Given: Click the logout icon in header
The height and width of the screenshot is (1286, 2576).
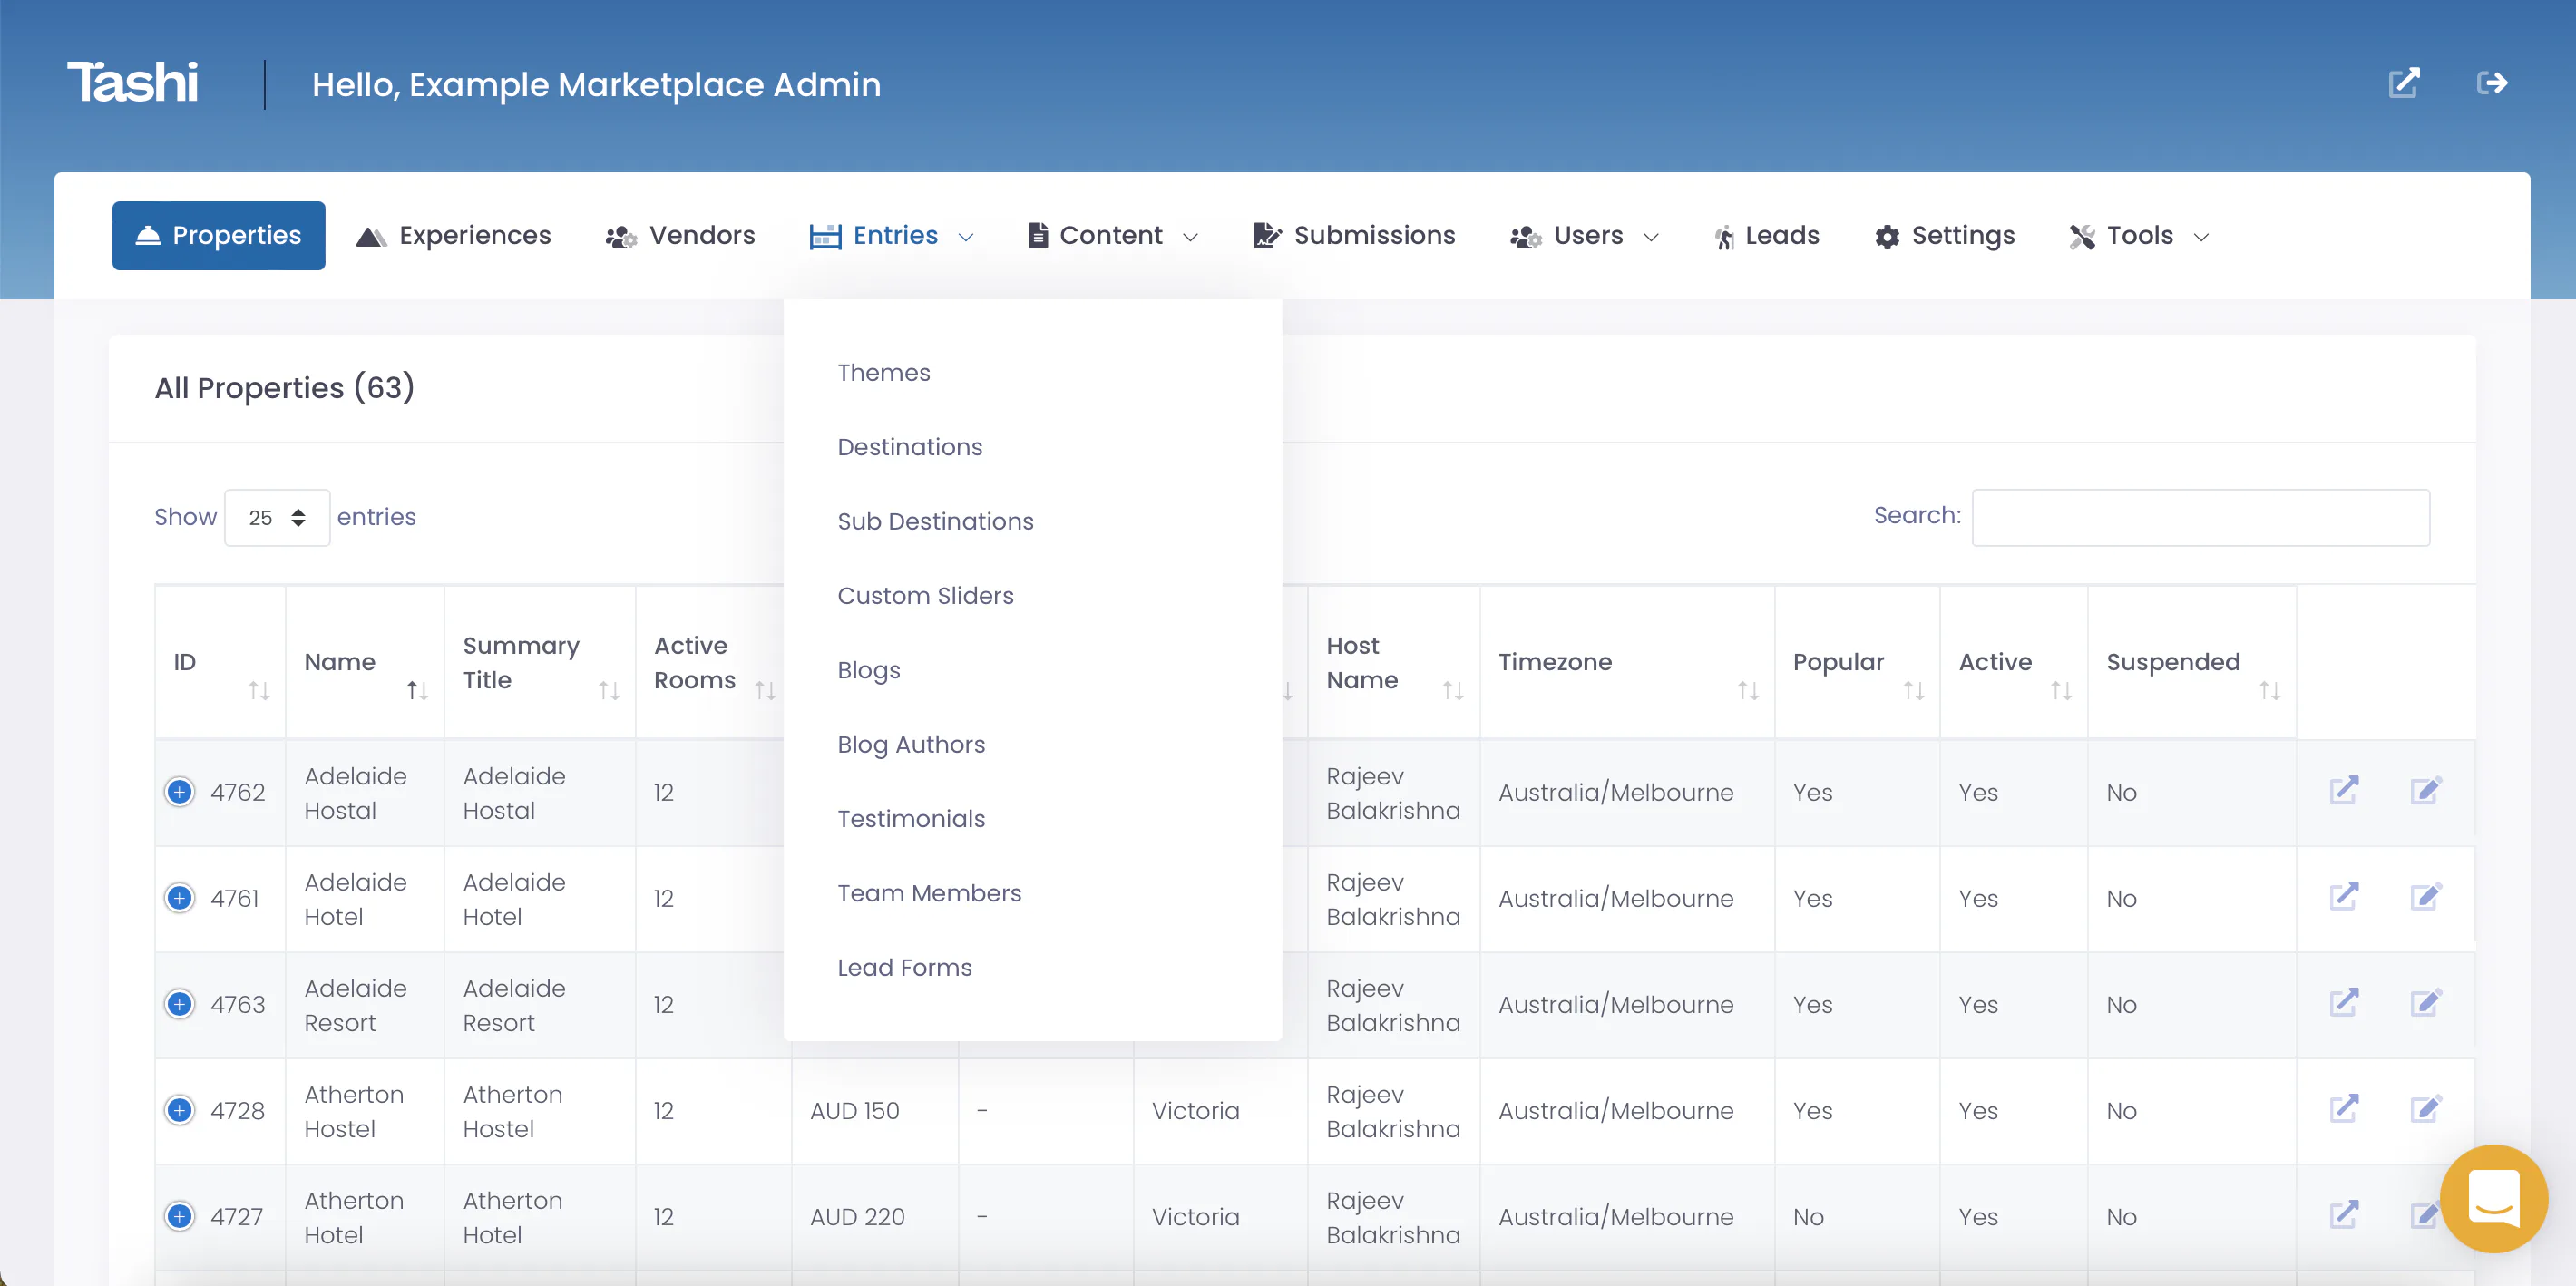Looking at the screenshot, I should [x=2491, y=83].
